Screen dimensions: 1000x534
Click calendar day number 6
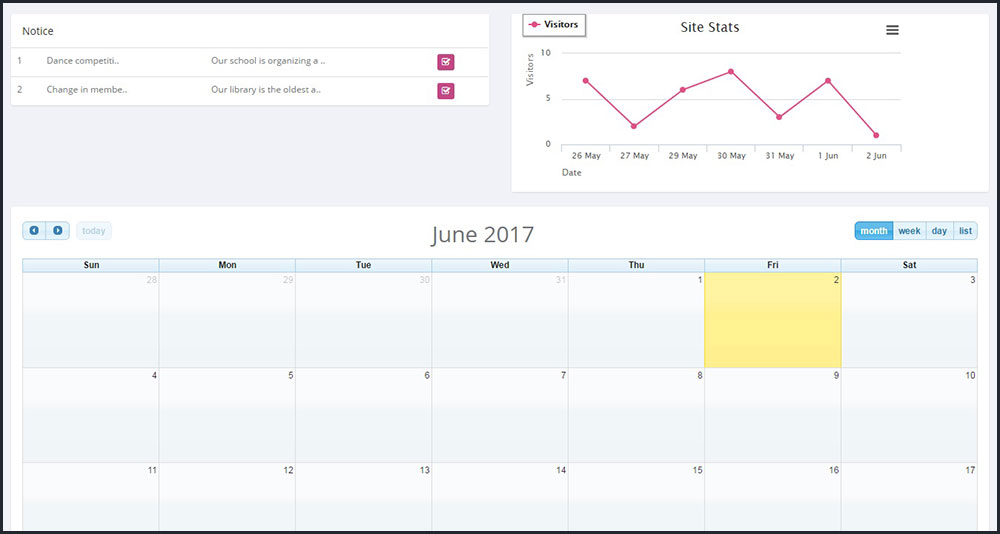click(x=427, y=376)
